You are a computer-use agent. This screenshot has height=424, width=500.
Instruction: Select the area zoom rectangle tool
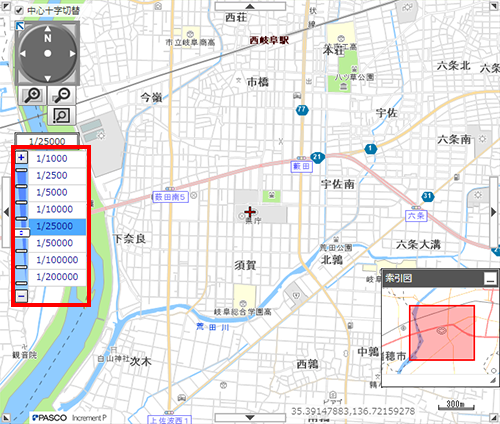(x=62, y=115)
